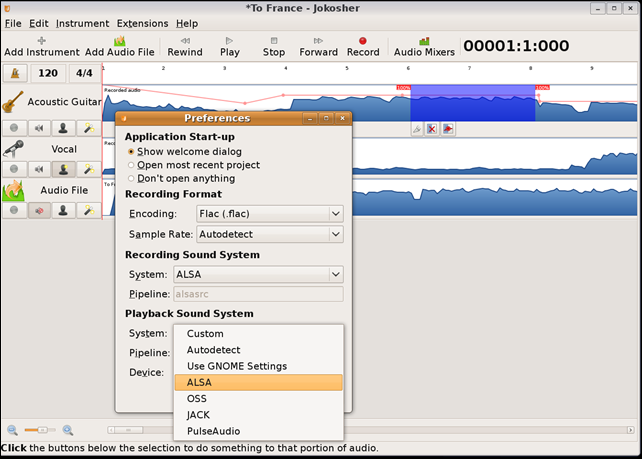The image size is (642, 459).
Task: Open the Instrument menu
Action: click(x=82, y=23)
